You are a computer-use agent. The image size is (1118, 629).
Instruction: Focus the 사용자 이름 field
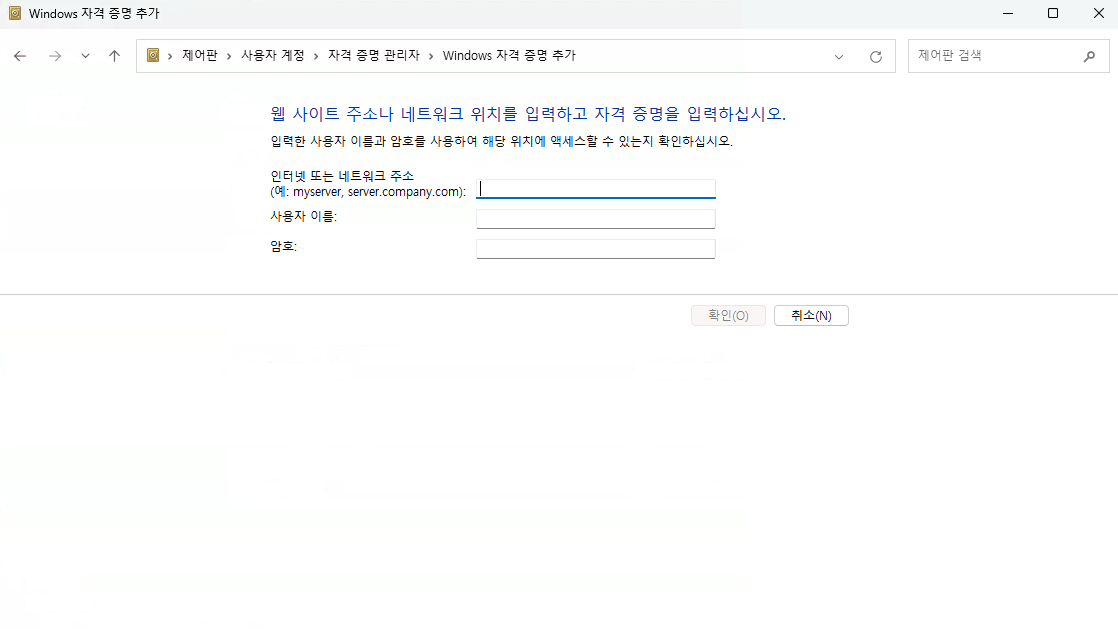tap(595, 219)
